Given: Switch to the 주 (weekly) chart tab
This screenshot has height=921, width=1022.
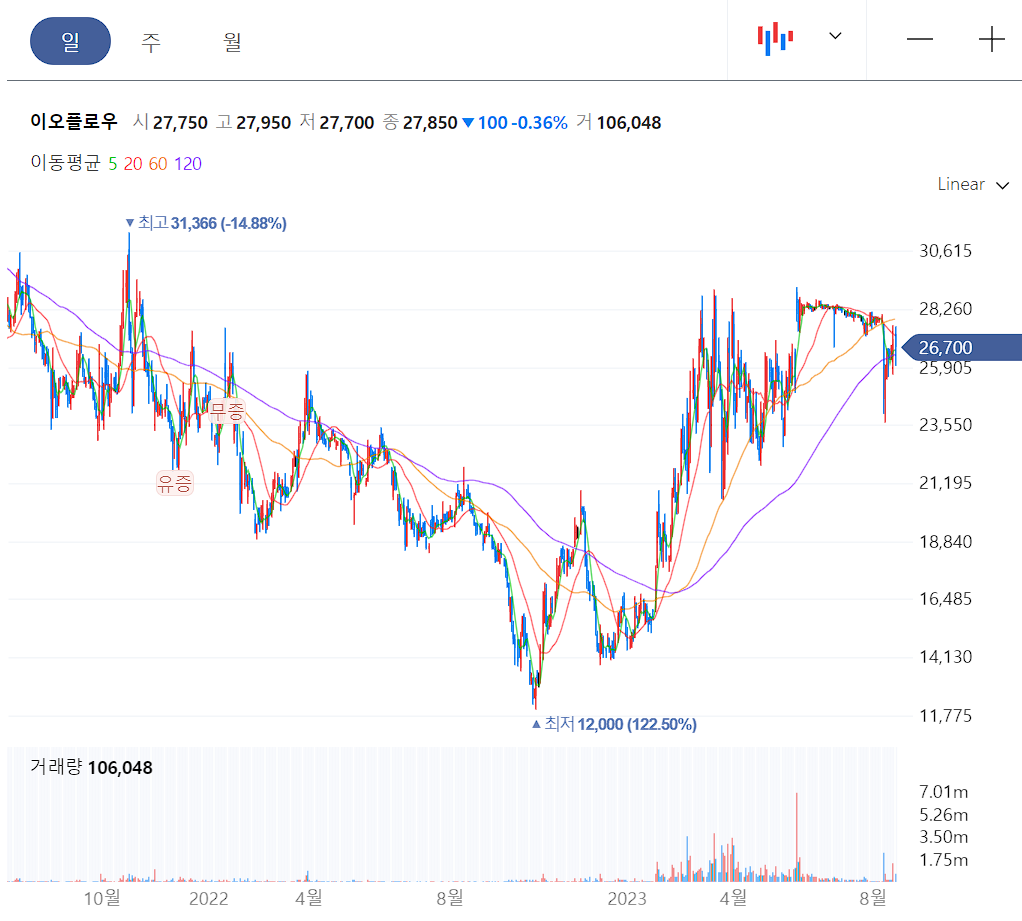Looking at the screenshot, I should pyautogui.click(x=151, y=42).
